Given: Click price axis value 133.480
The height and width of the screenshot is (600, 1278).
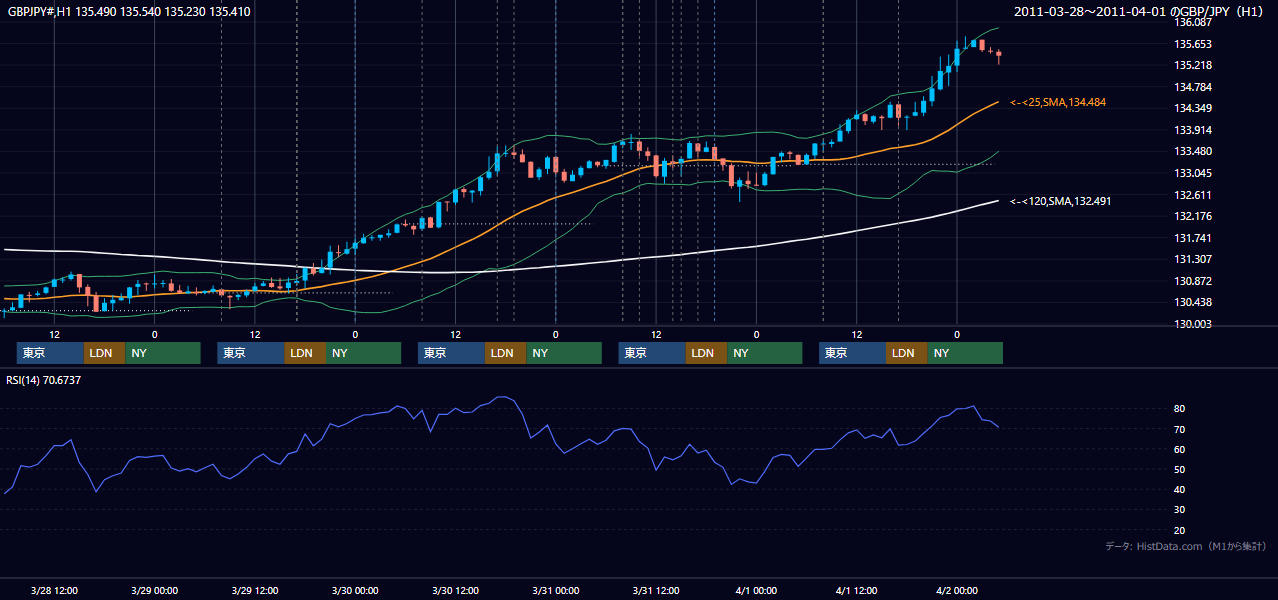Looking at the screenshot, I should [x=1193, y=151].
